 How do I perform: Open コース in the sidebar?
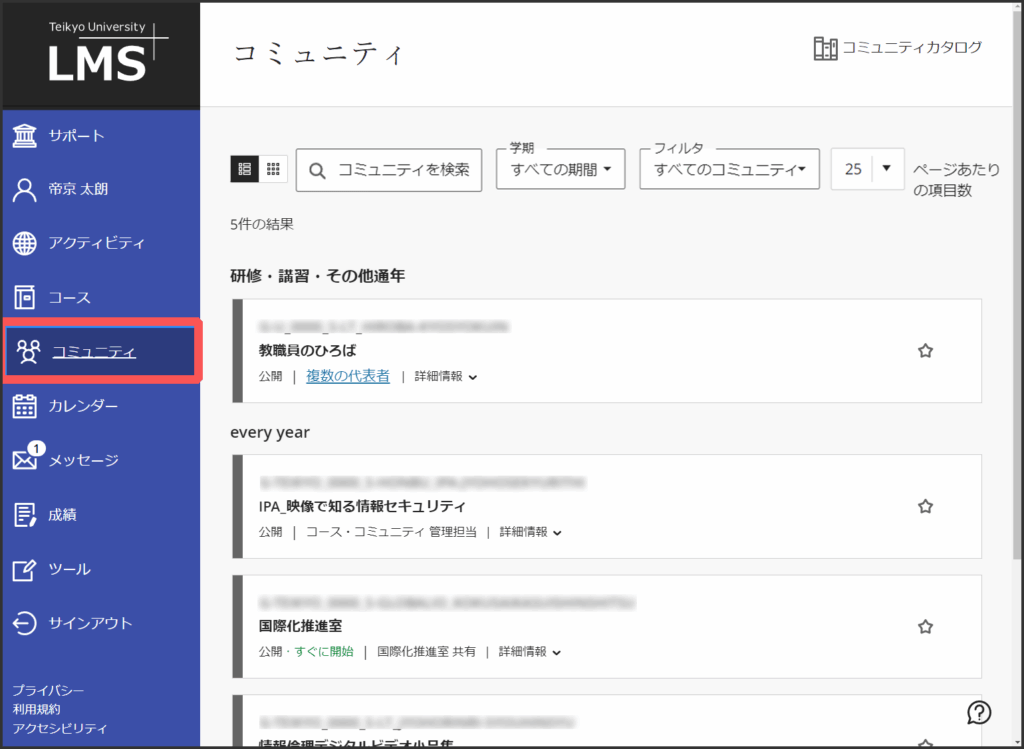pos(101,297)
